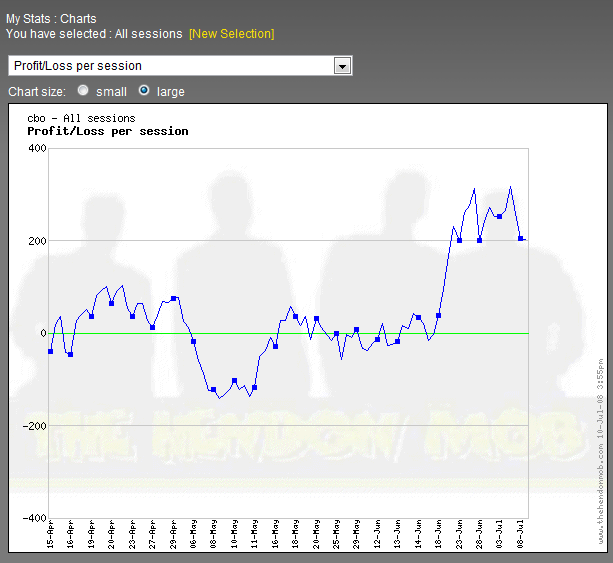Click the 08-May x-axis date label
Image resolution: width=613 pixels, height=563 pixels.
[213, 534]
